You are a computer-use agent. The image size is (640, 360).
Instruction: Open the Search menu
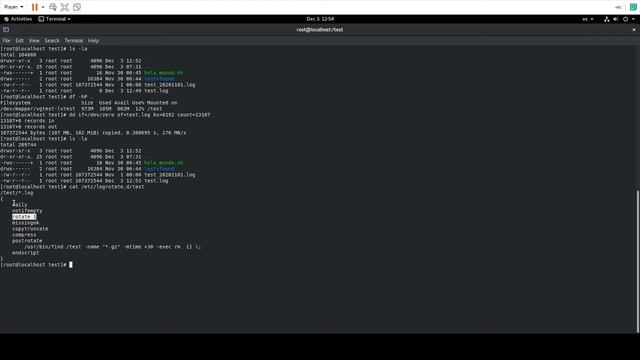52,40
